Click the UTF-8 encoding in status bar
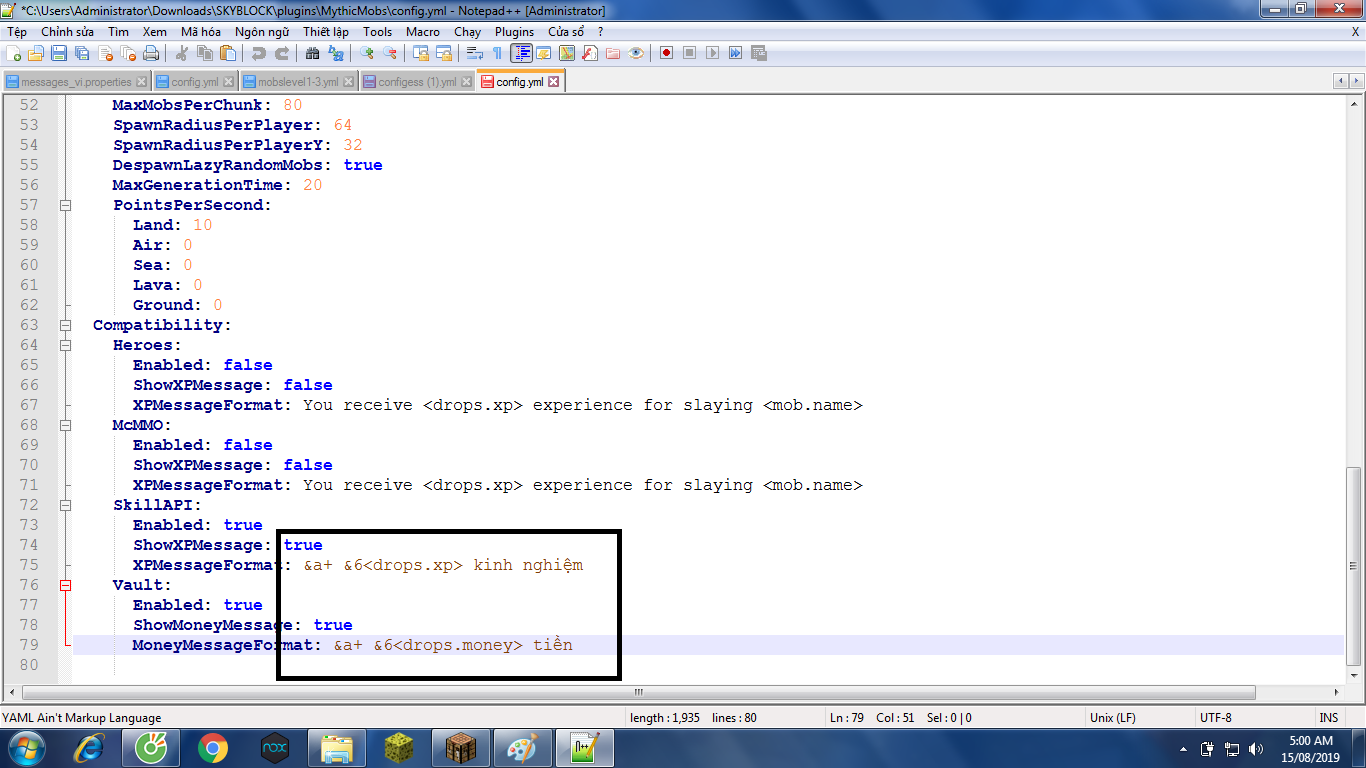This screenshot has width=1366, height=768. pos(1215,717)
